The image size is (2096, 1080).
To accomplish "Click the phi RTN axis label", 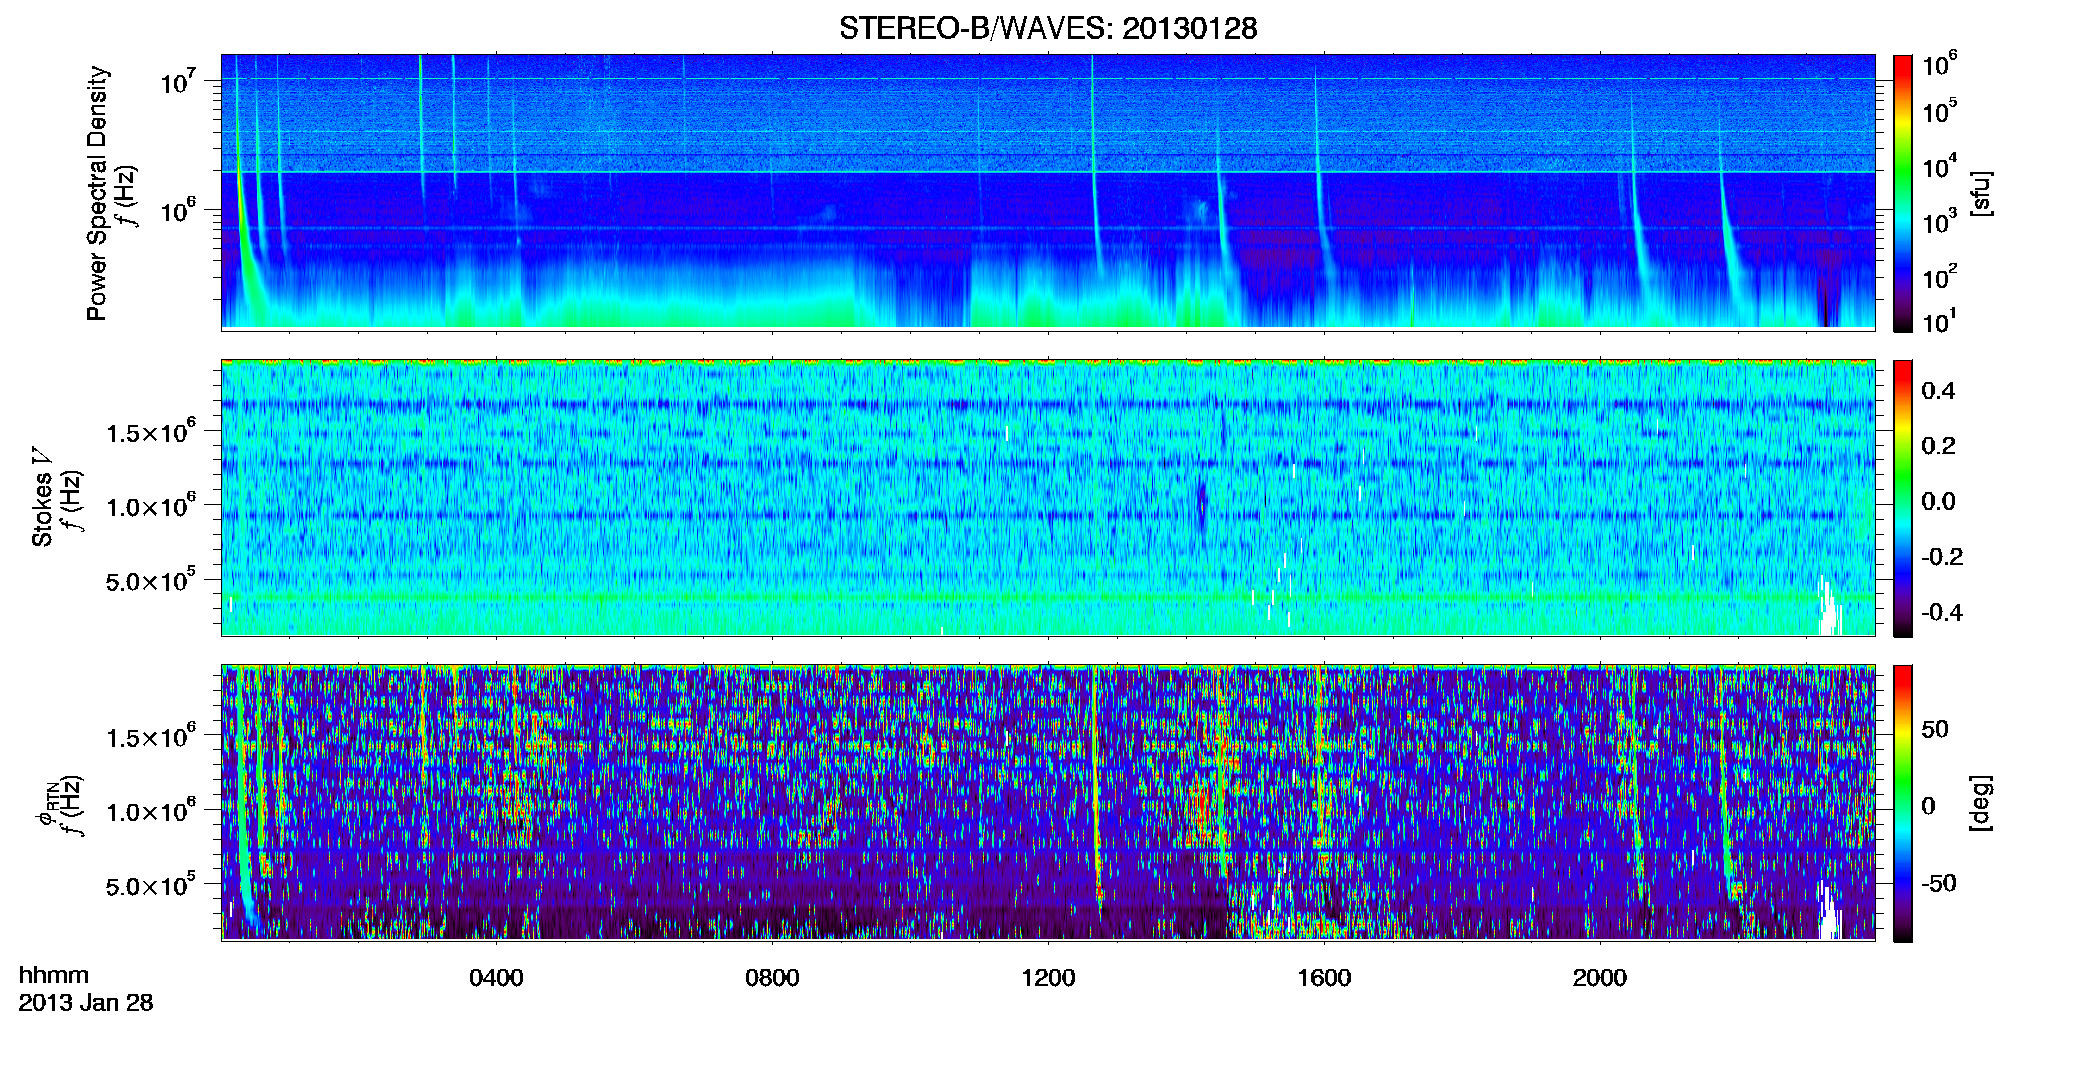I will (x=47, y=806).
